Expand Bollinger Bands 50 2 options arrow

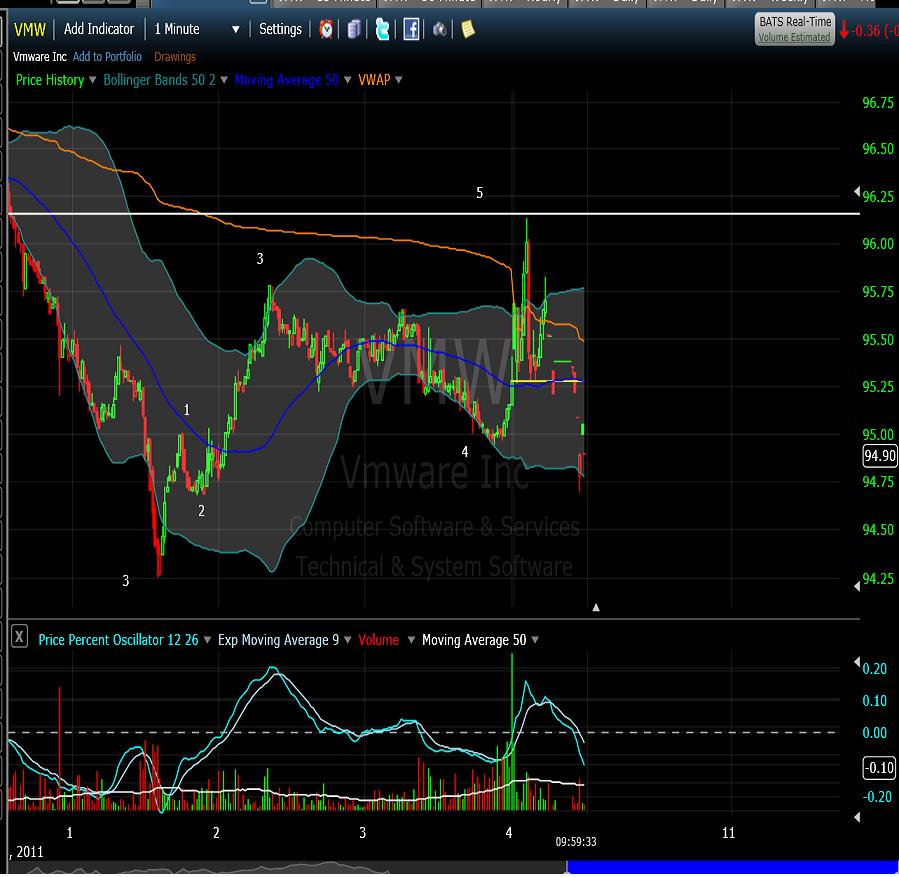click(223, 80)
